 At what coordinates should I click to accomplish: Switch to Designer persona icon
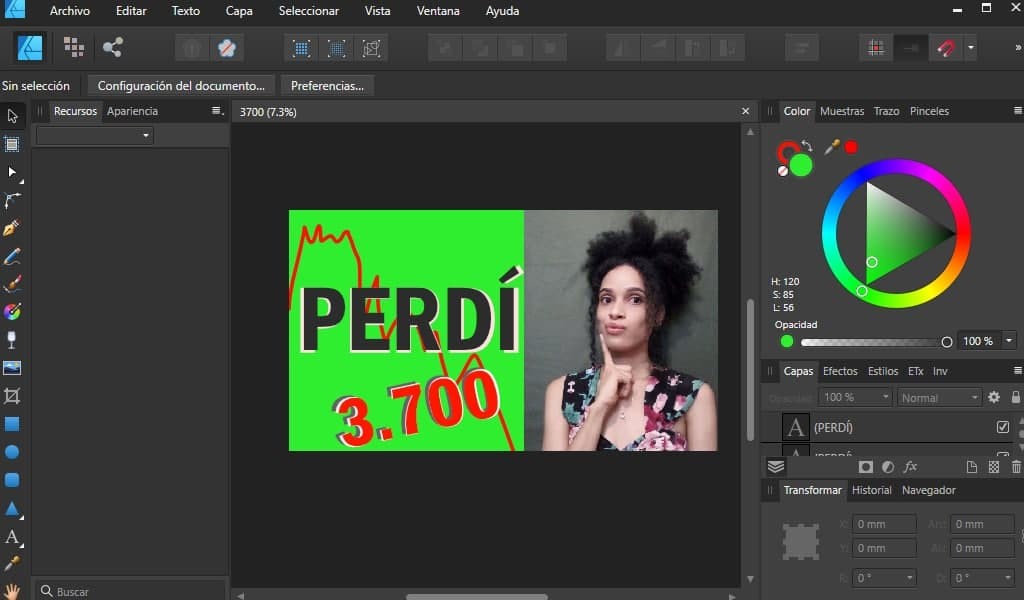[30, 48]
